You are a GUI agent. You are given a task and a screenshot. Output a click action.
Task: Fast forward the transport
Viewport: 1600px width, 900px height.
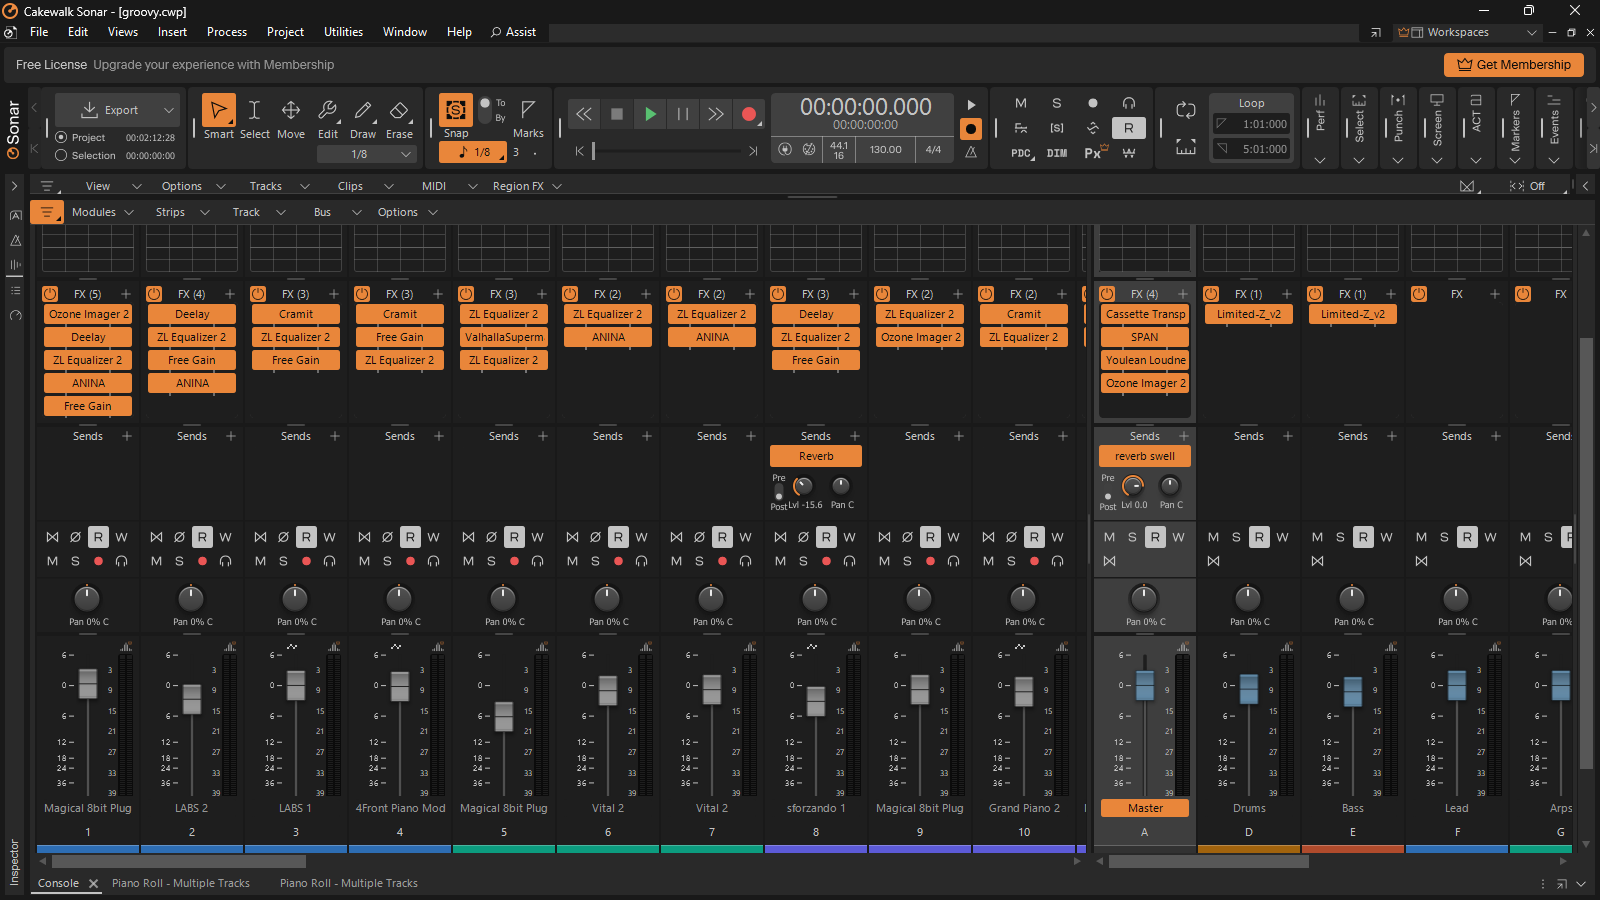(x=716, y=114)
